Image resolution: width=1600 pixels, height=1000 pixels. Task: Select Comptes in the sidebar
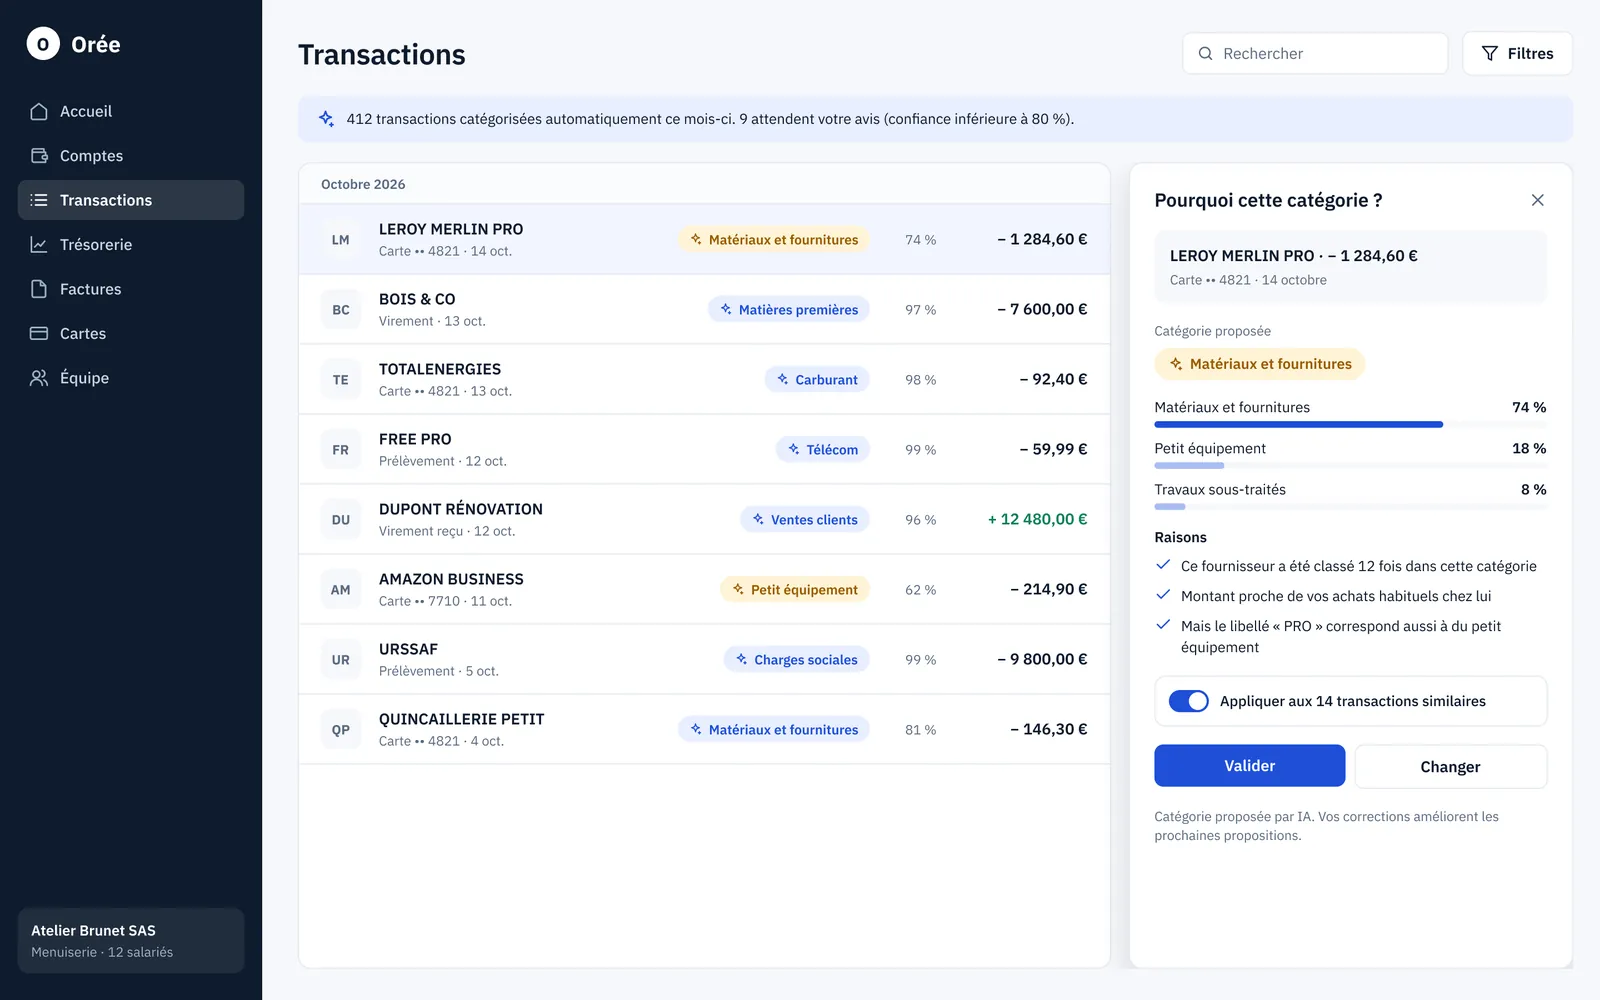pyautogui.click(x=131, y=156)
